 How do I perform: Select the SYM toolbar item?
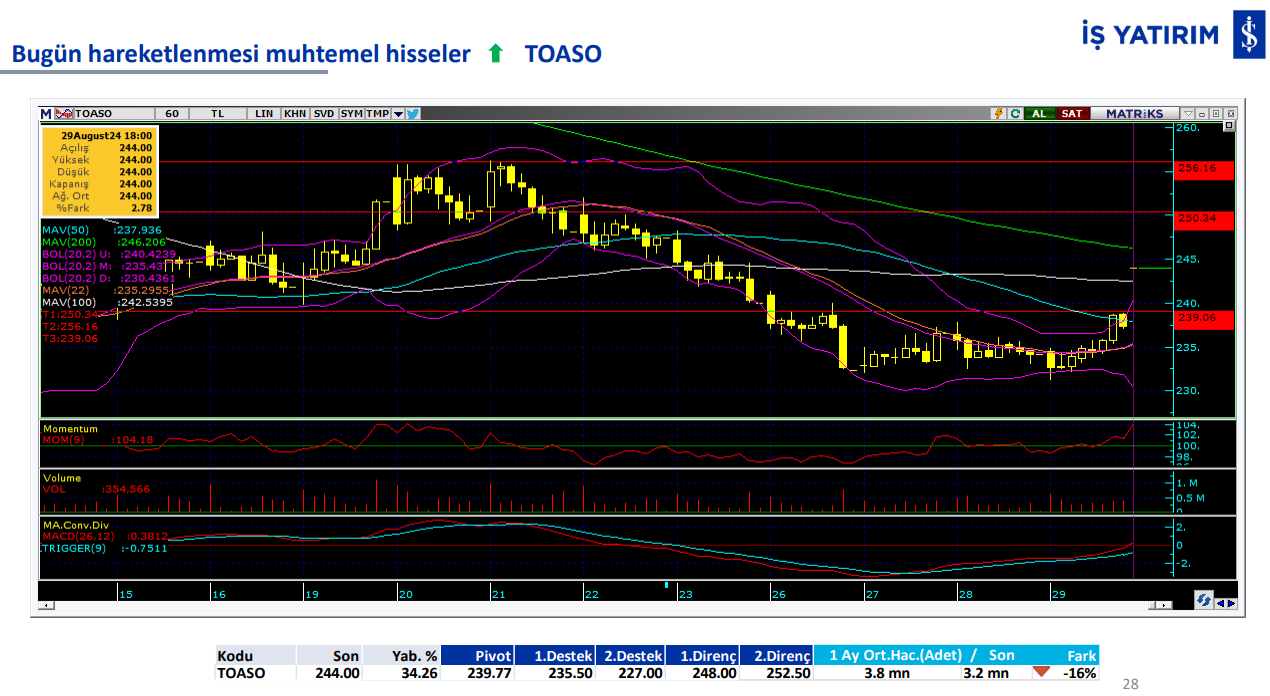[351, 114]
